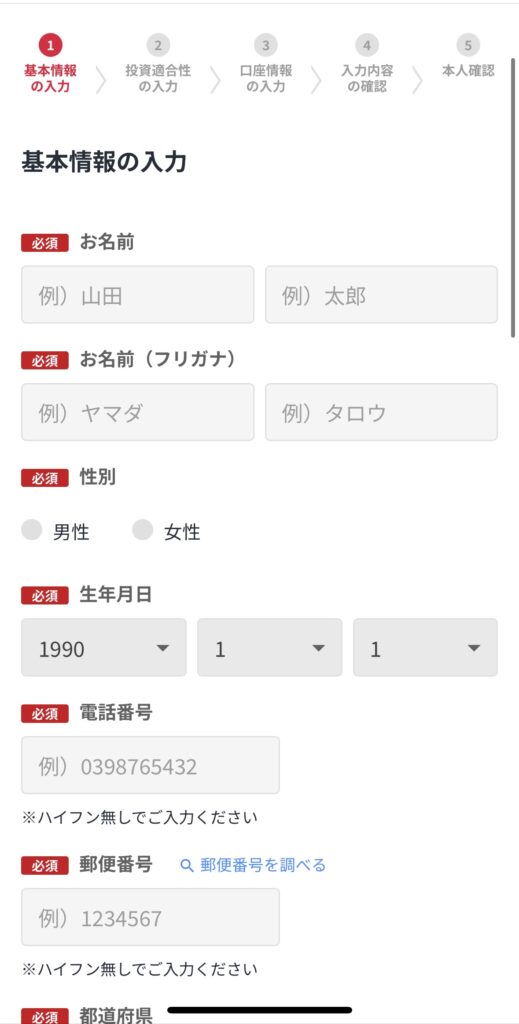Click the page's vertical scrollbar

[x=514, y=197]
